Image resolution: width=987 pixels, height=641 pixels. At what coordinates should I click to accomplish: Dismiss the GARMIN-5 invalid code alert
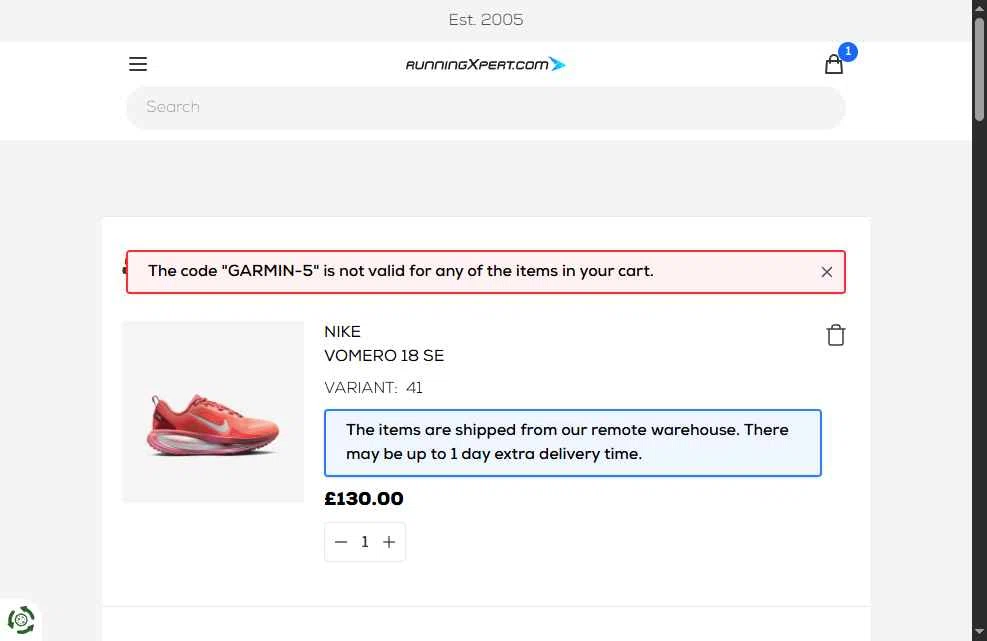826,272
